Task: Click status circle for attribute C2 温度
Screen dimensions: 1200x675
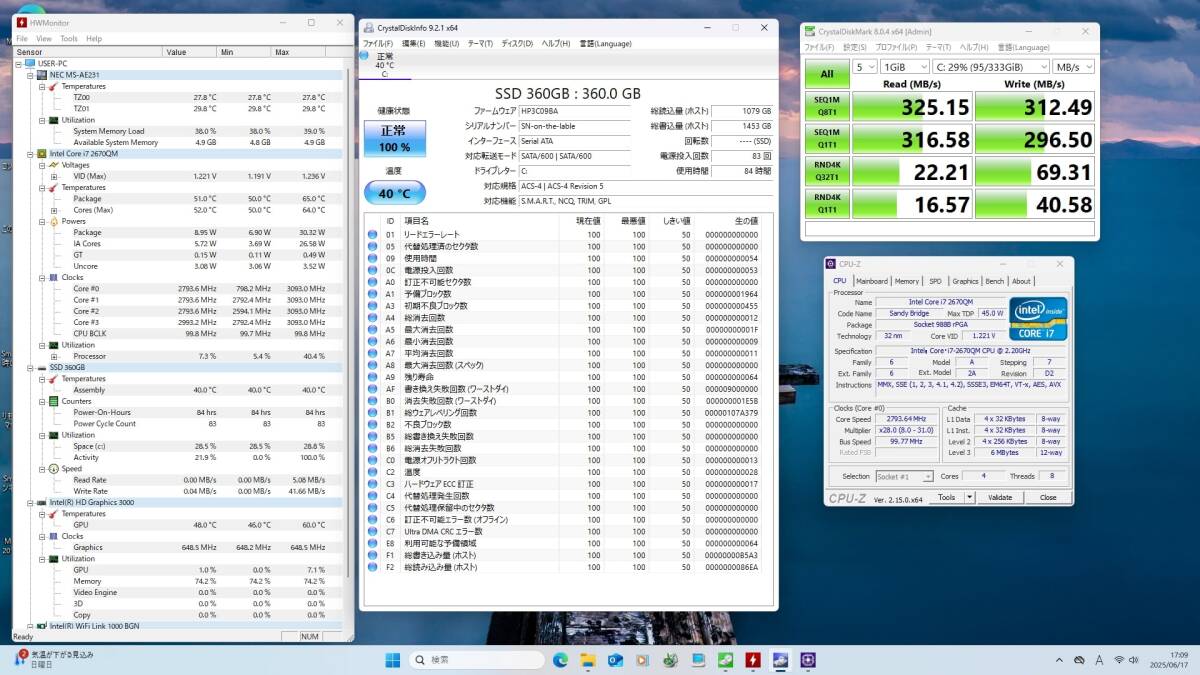Action: pyautogui.click(x=372, y=472)
